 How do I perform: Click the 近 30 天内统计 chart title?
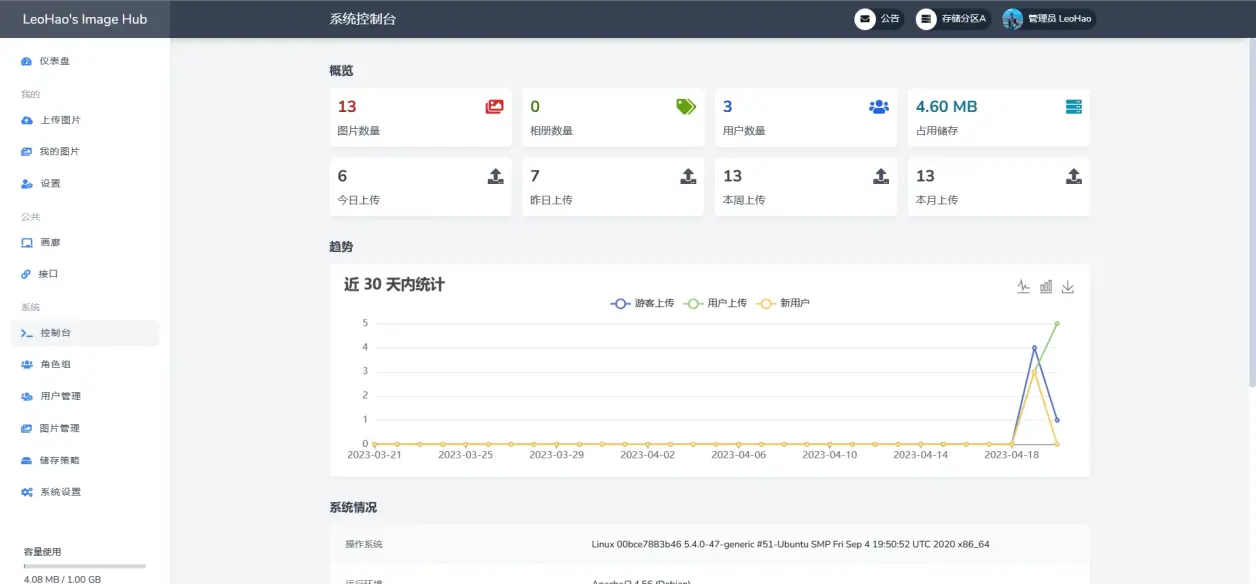coord(394,284)
